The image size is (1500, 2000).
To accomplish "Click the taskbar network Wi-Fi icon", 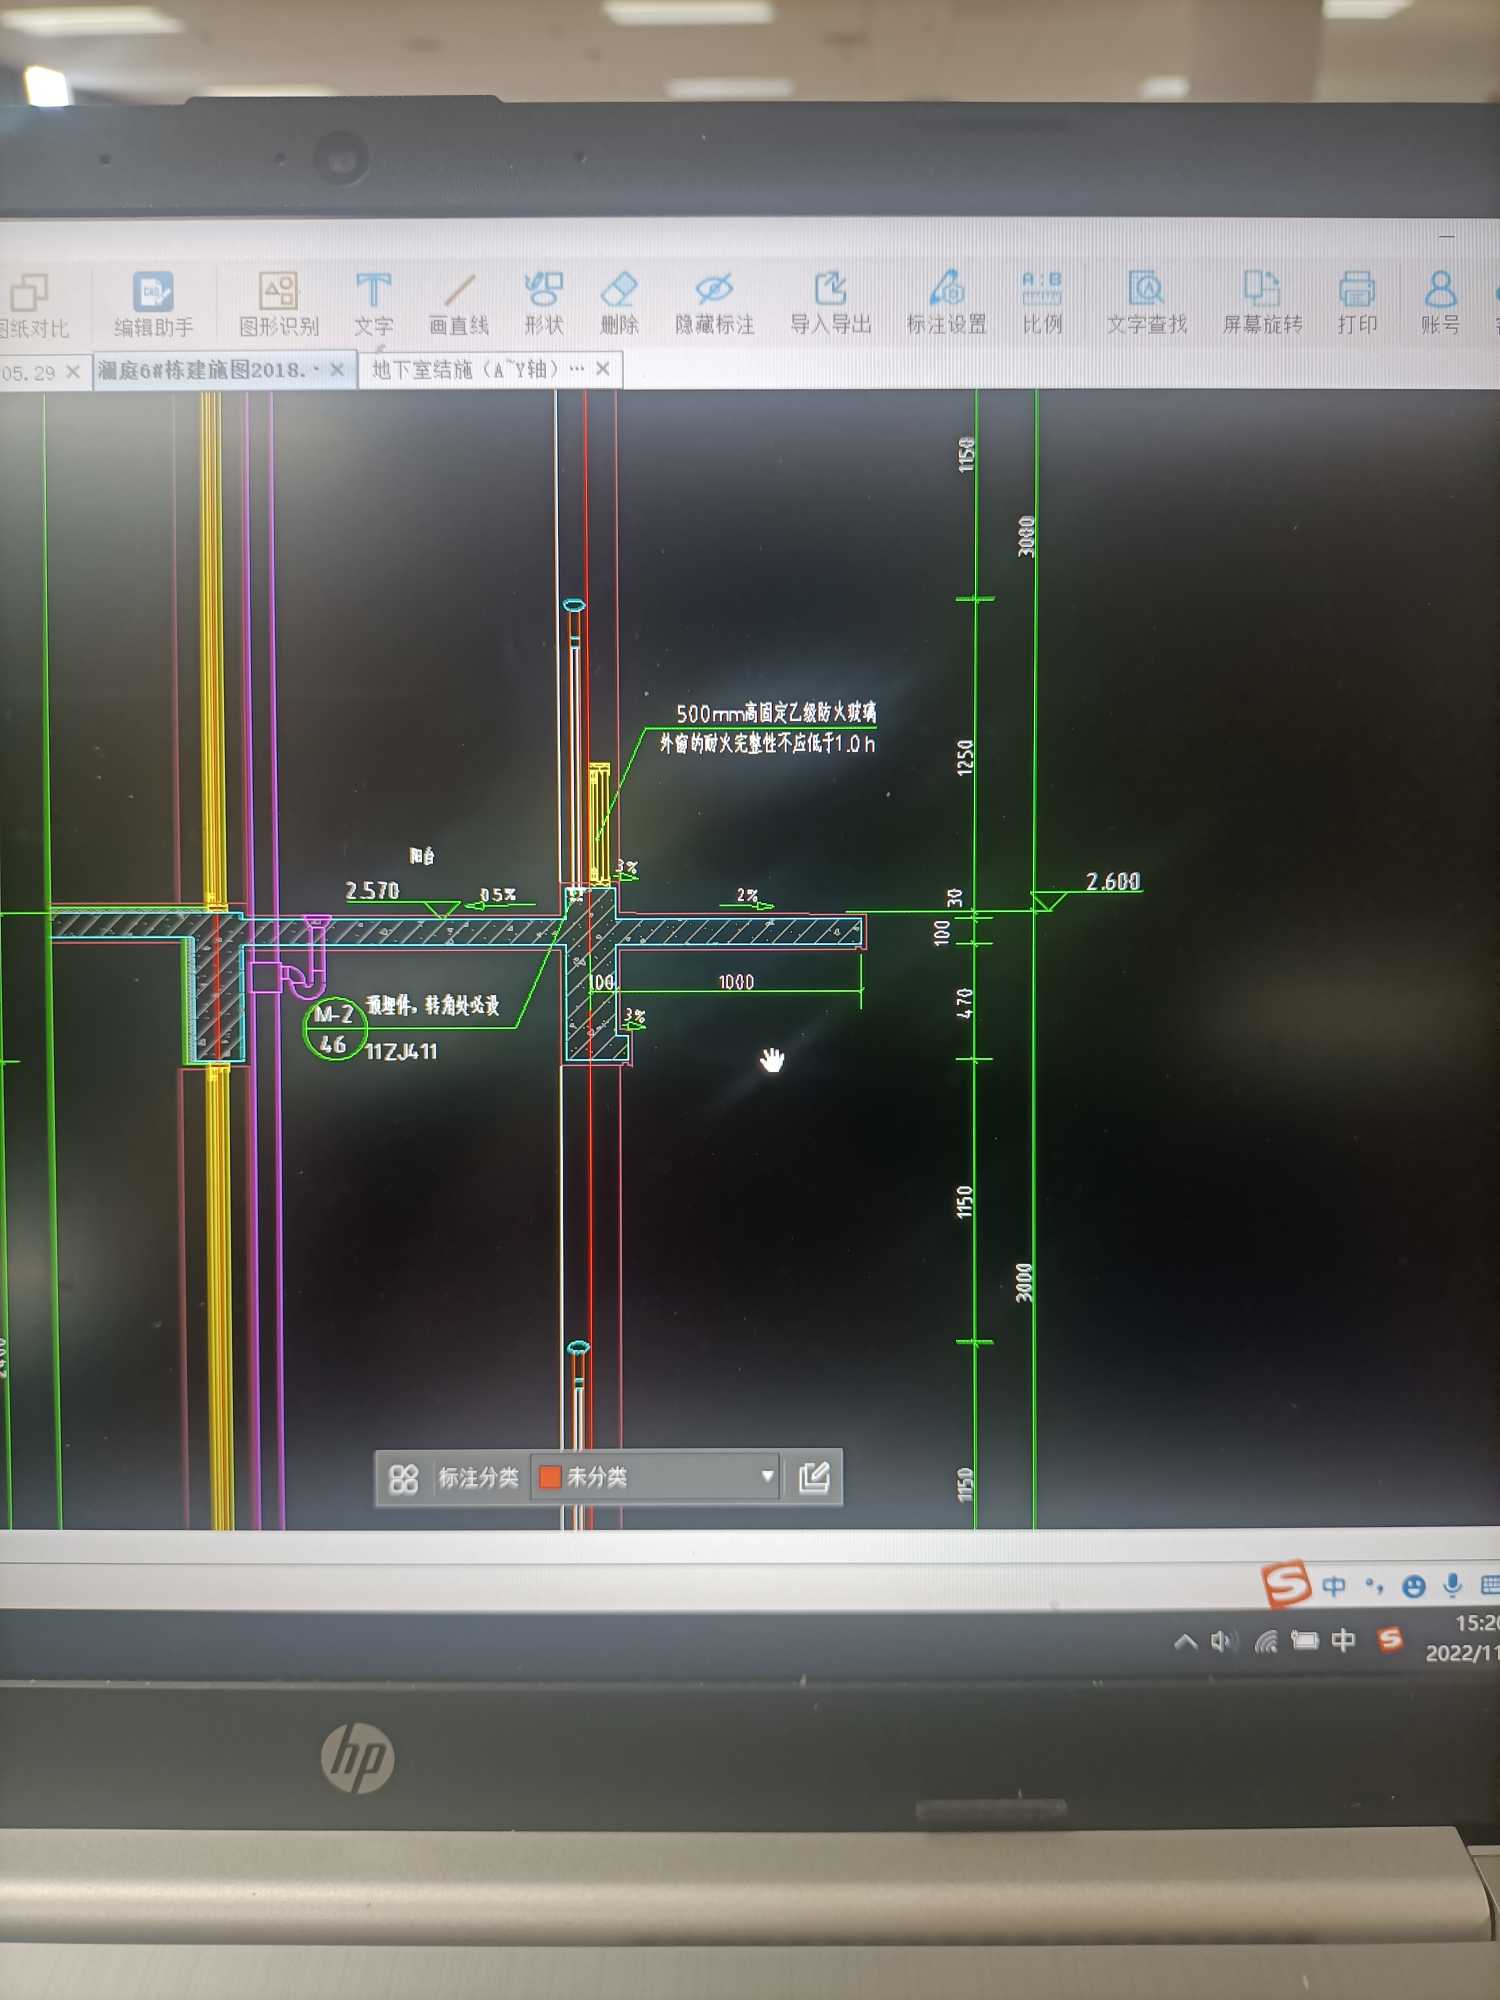I will (1266, 1641).
